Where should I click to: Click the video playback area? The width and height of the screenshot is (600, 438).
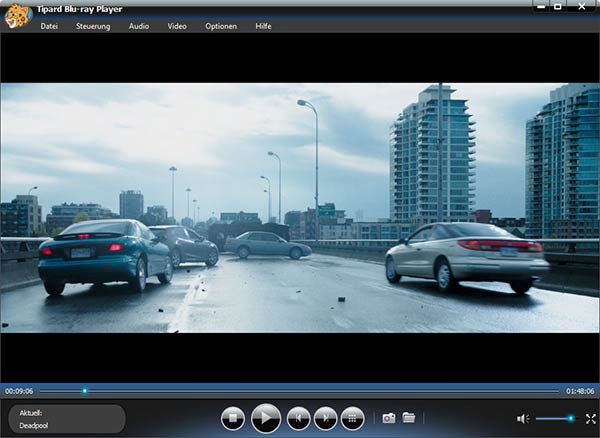300,208
